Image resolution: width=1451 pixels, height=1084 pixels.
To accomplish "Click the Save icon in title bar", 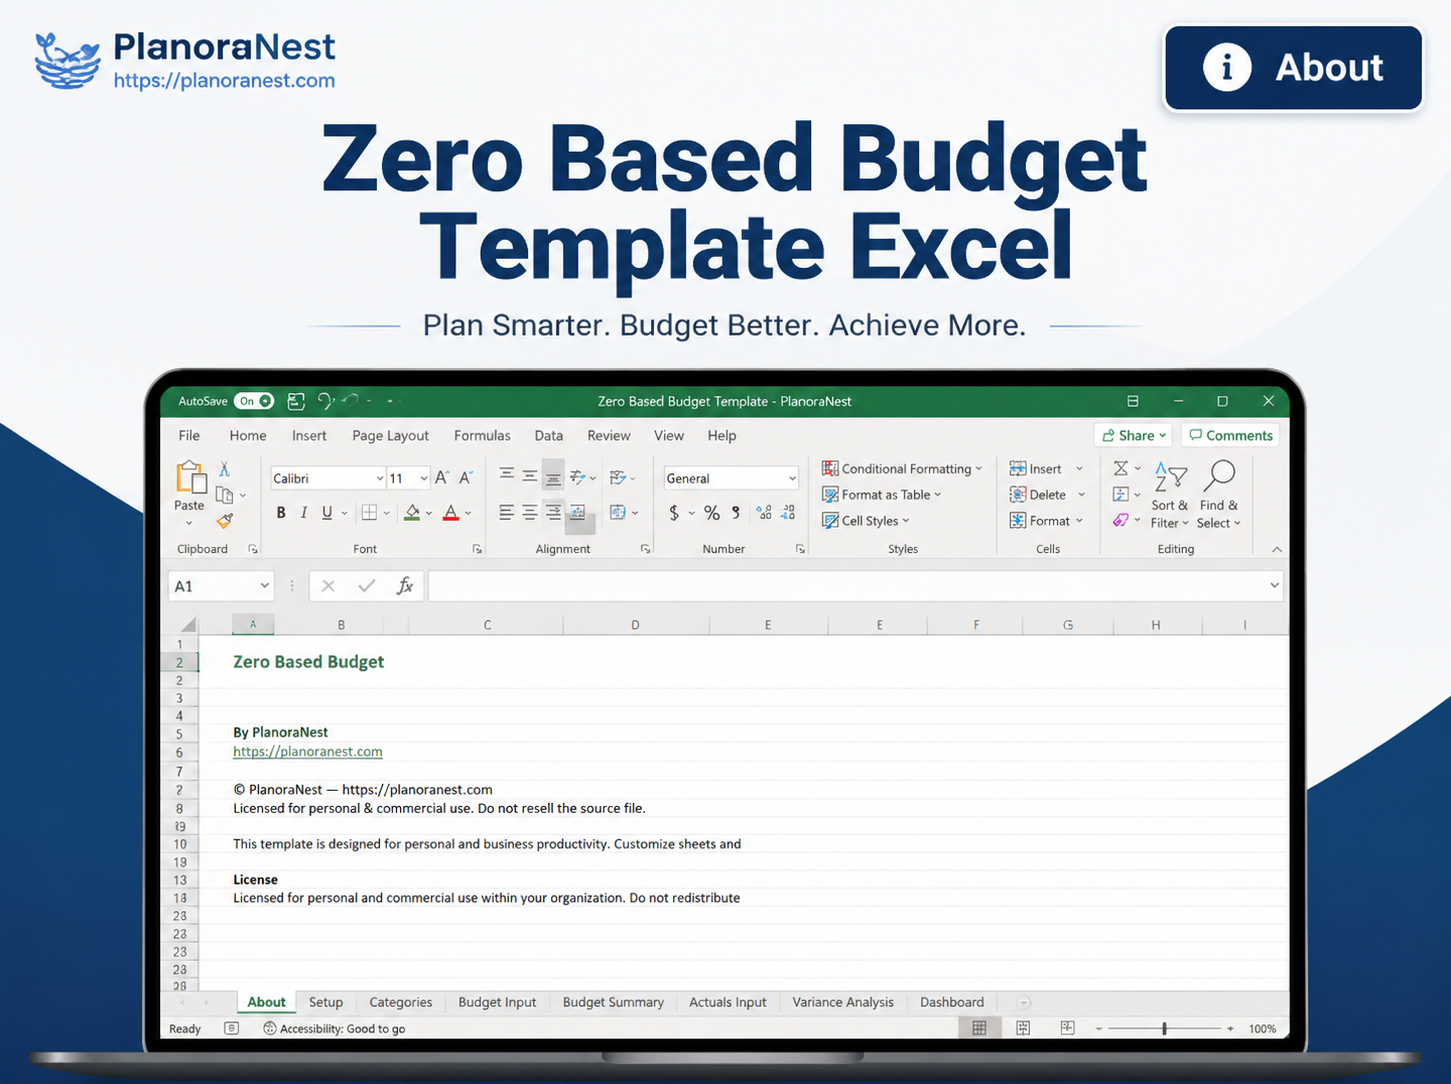I will 296,401.
